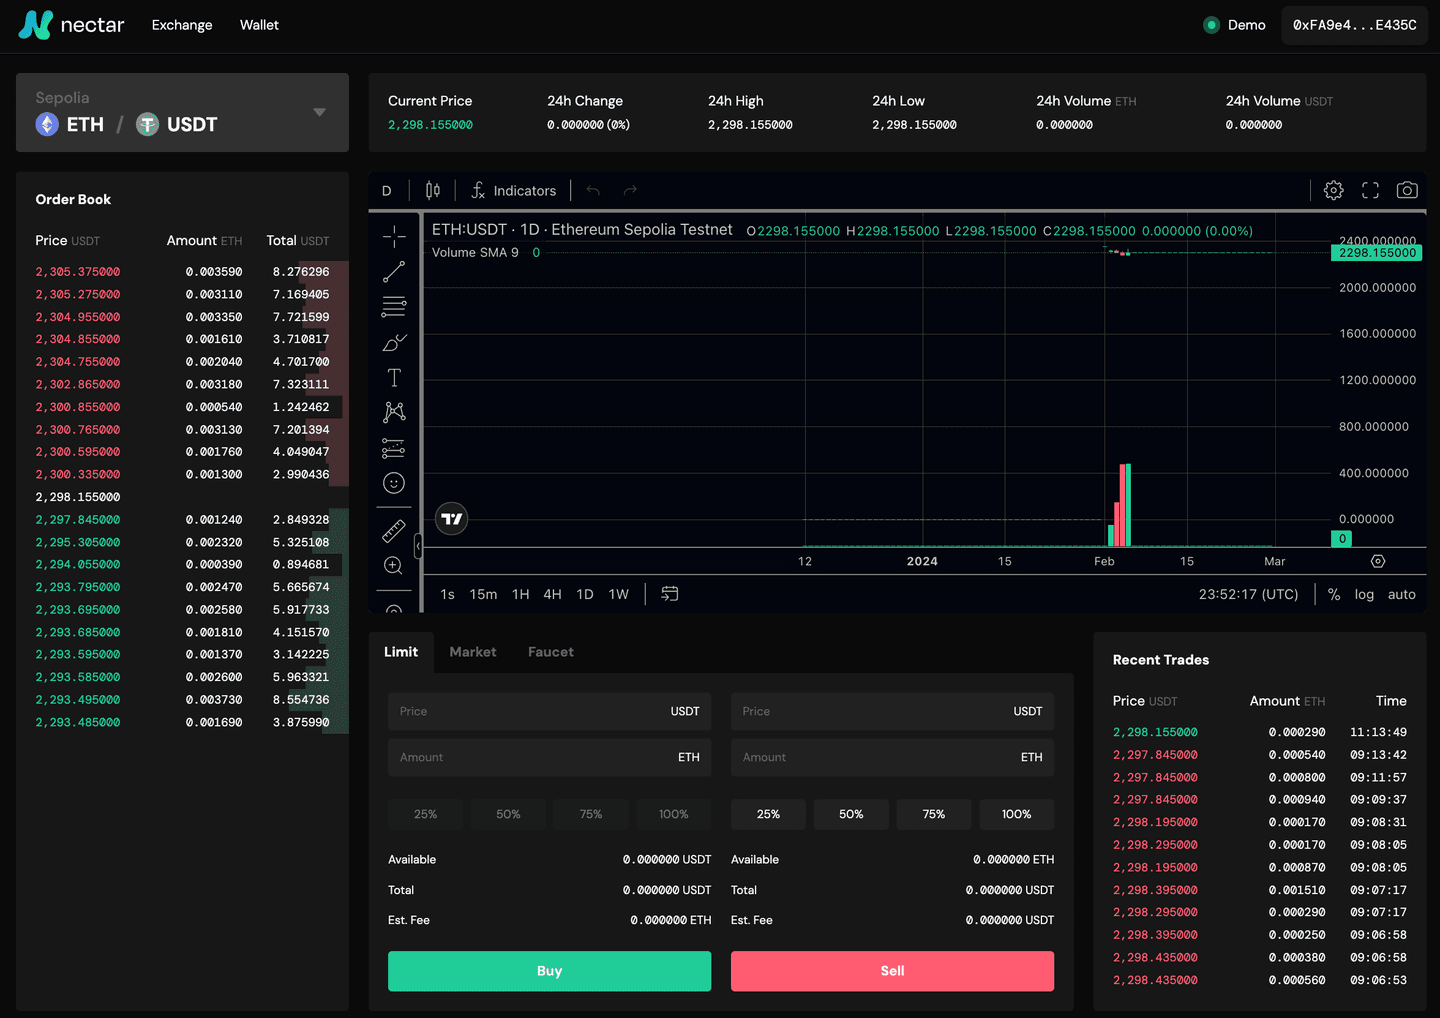Open the Exchange page

click(x=182, y=25)
